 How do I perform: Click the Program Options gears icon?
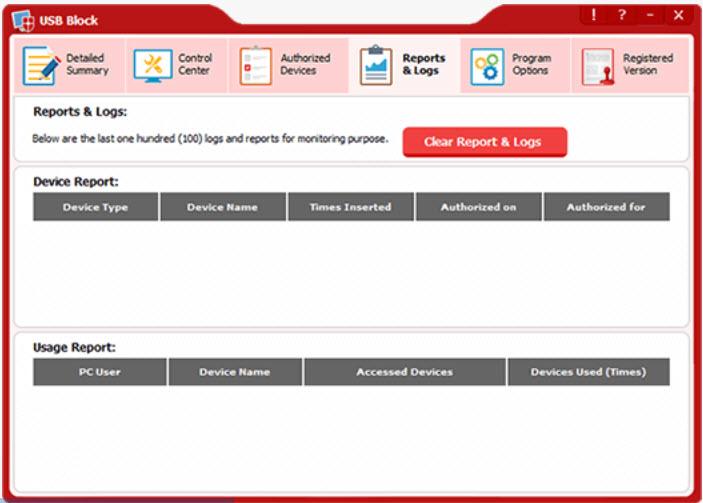coord(487,66)
